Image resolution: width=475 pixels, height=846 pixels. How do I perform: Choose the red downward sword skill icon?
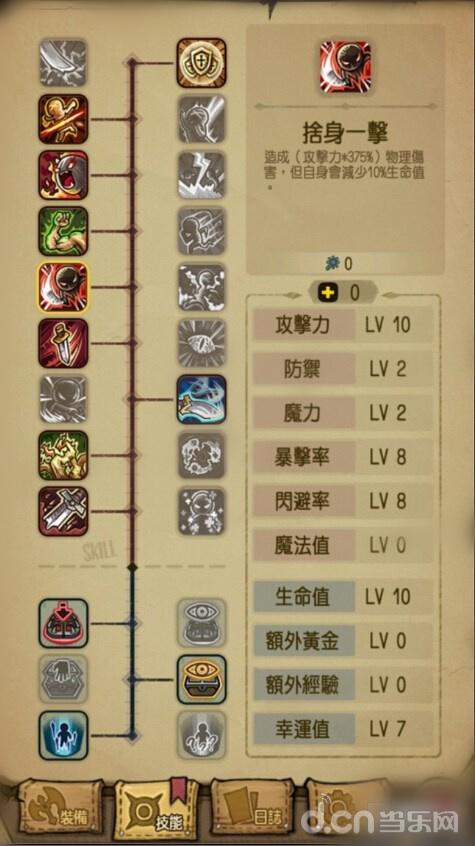(x=63, y=343)
